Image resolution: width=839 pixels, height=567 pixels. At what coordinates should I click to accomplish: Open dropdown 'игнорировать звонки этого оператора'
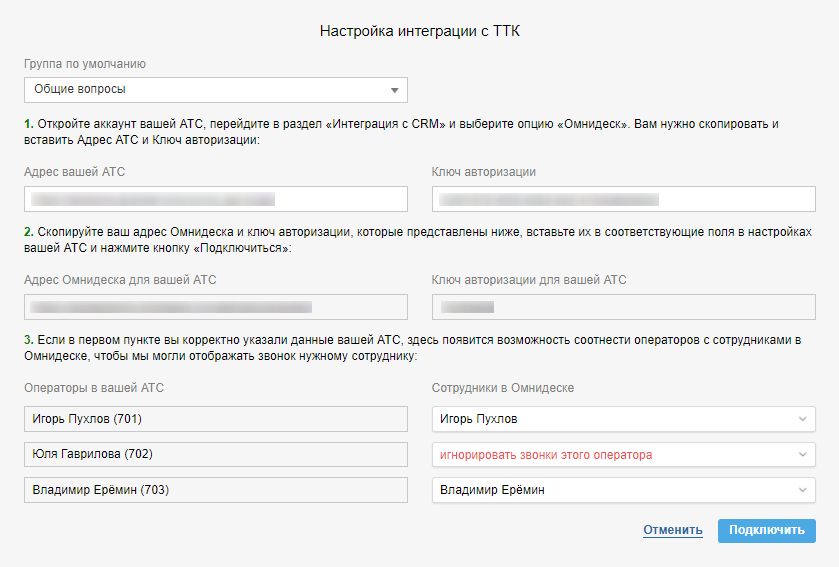(623, 455)
